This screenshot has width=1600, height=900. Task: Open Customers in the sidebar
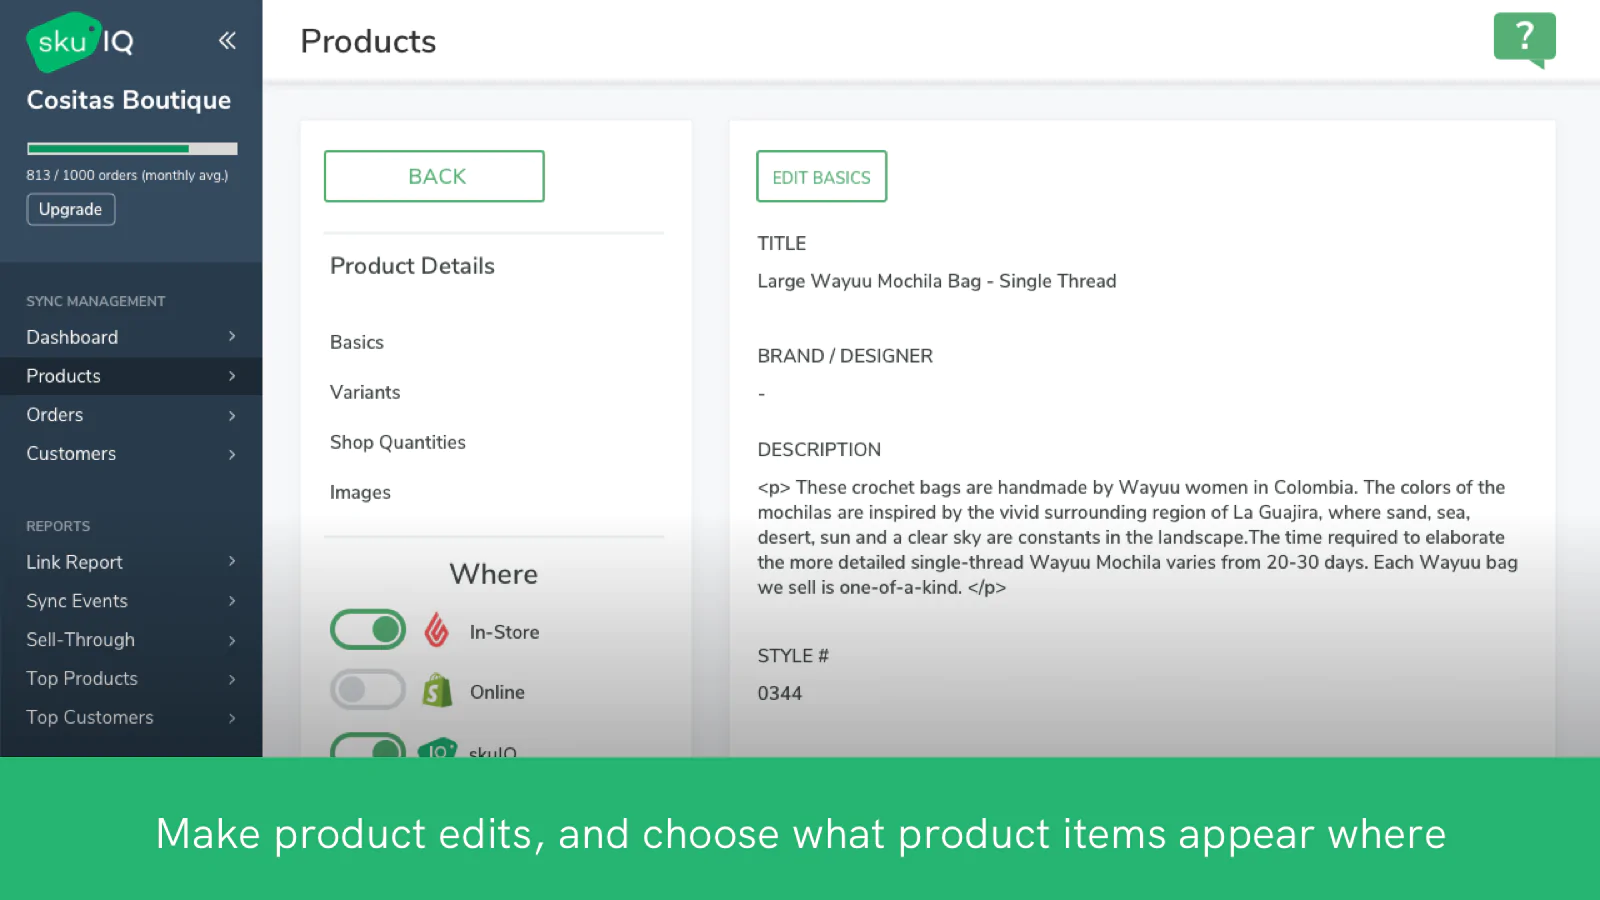tap(71, 454)
